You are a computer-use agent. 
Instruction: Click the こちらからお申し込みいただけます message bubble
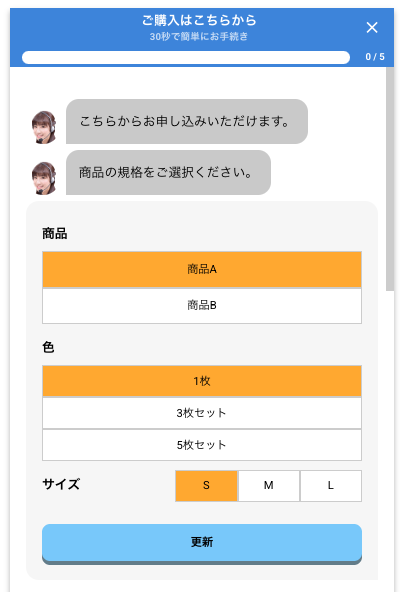[x=187, y=122]
